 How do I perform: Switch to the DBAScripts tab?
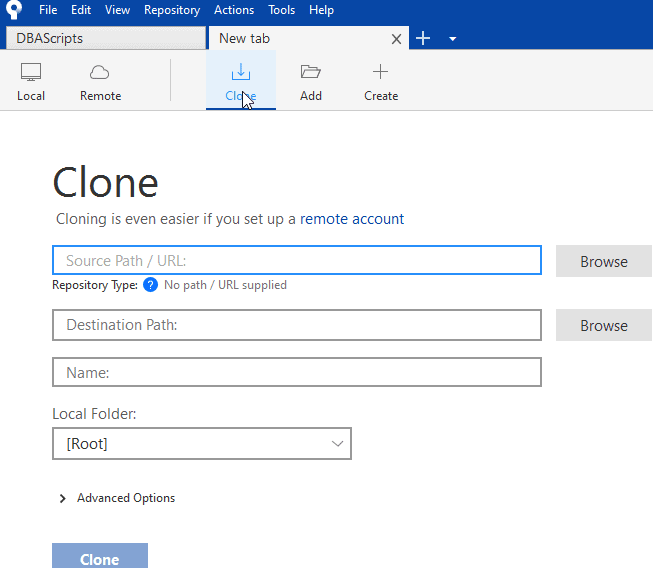(x=104, y=38)
